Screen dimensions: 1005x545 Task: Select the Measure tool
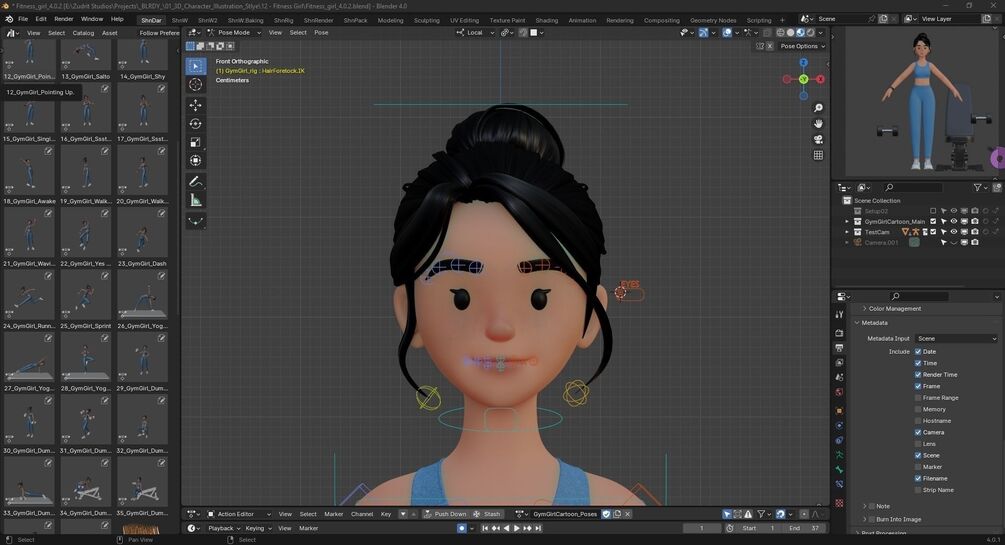pyautogui.click(x=195, y=201)
